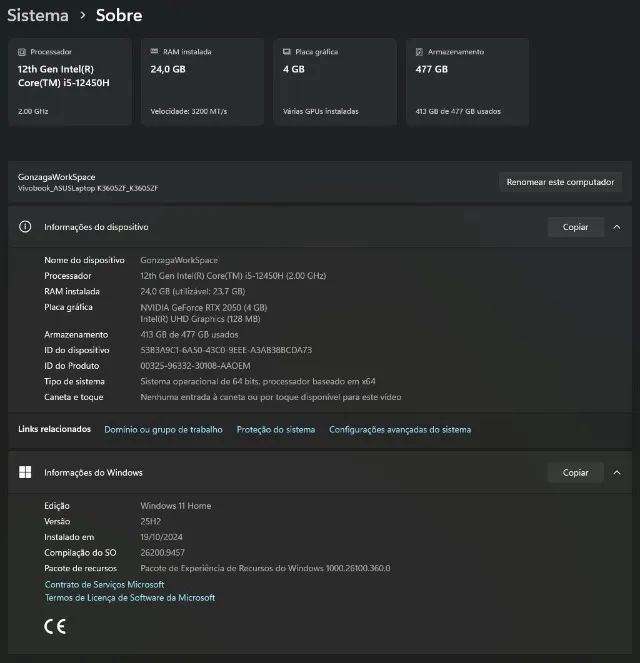Open Contrato de Serviços Microsoft link
Image resolution: width=640 pixels, height=663 pixels.
(104, 584)
